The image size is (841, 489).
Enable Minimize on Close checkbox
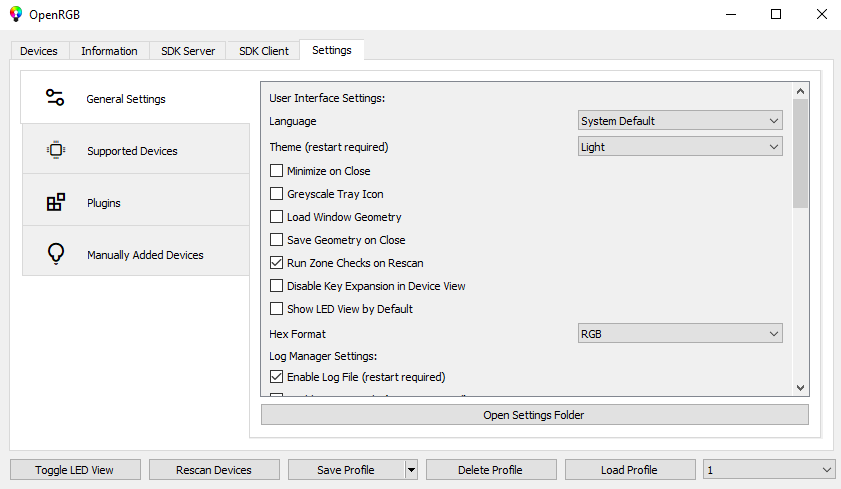(x=276, y=171)
